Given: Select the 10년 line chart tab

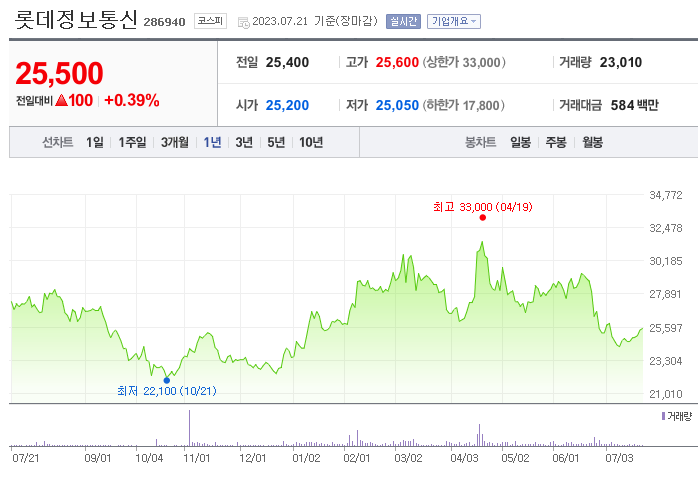Looking at the screenshot, I should pos(311,142).
